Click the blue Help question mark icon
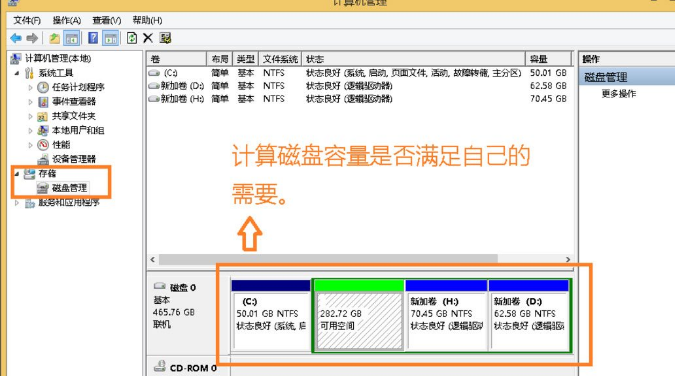The width and height of the screenshot is (675, 376). tap(93, 38)
